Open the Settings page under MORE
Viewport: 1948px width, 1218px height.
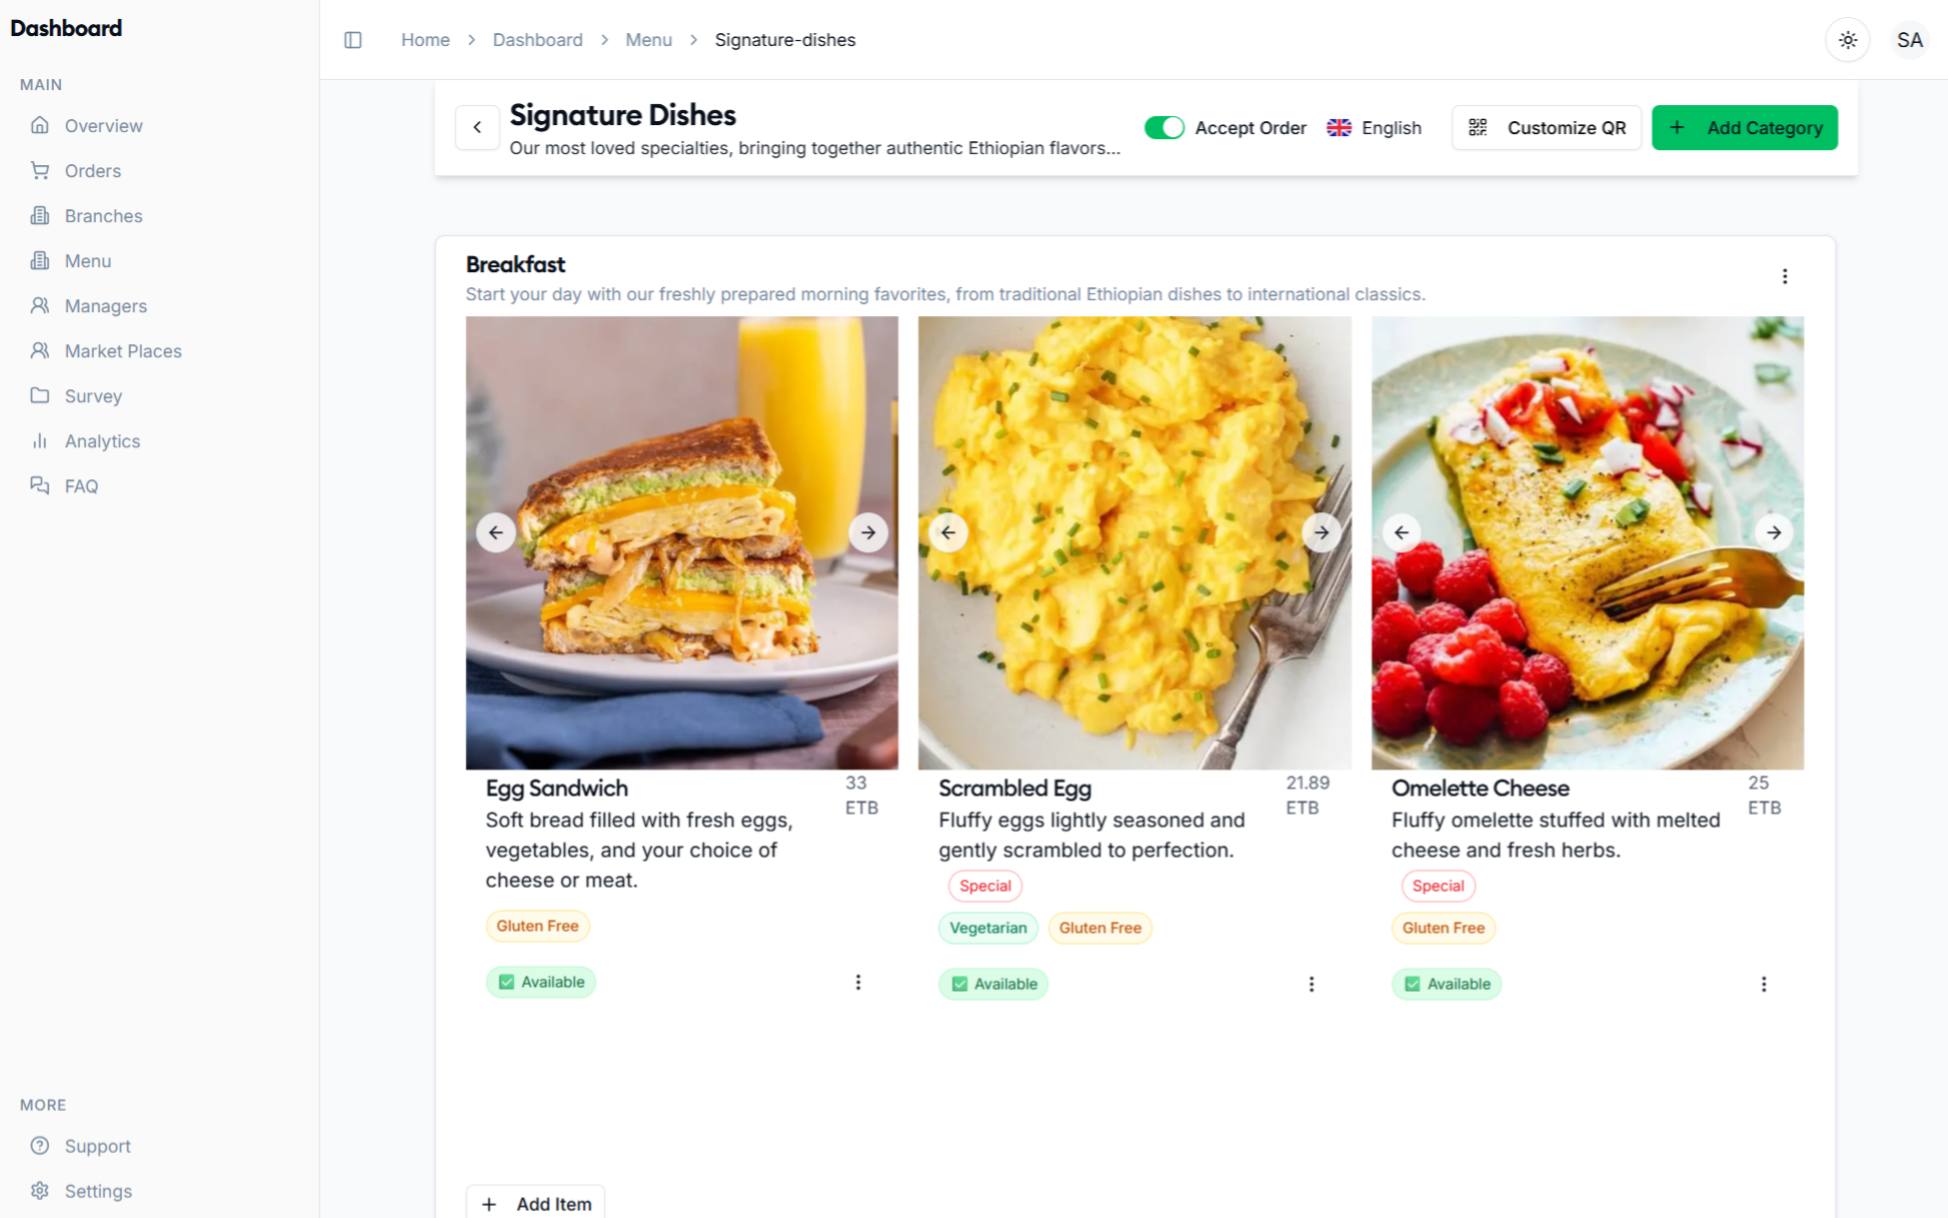click(x=97, y=1190)
